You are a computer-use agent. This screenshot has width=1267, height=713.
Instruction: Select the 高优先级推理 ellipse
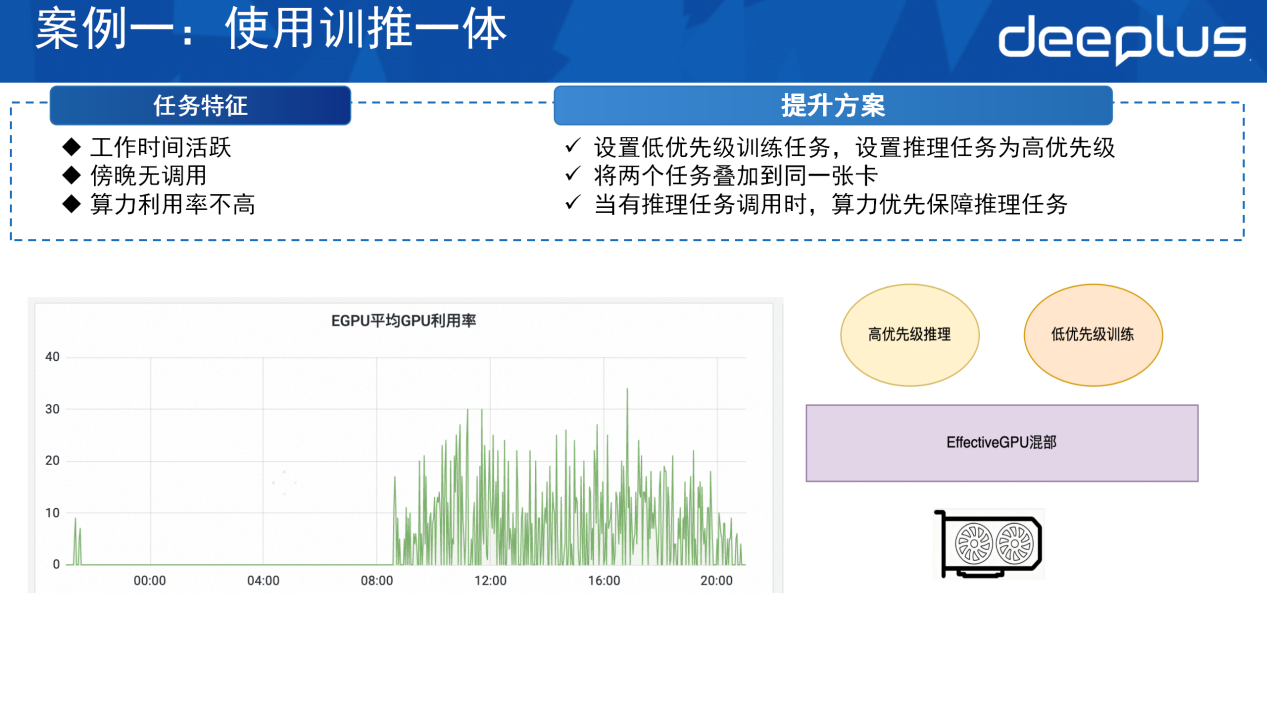pyautogui.click(x=909, y=335)
